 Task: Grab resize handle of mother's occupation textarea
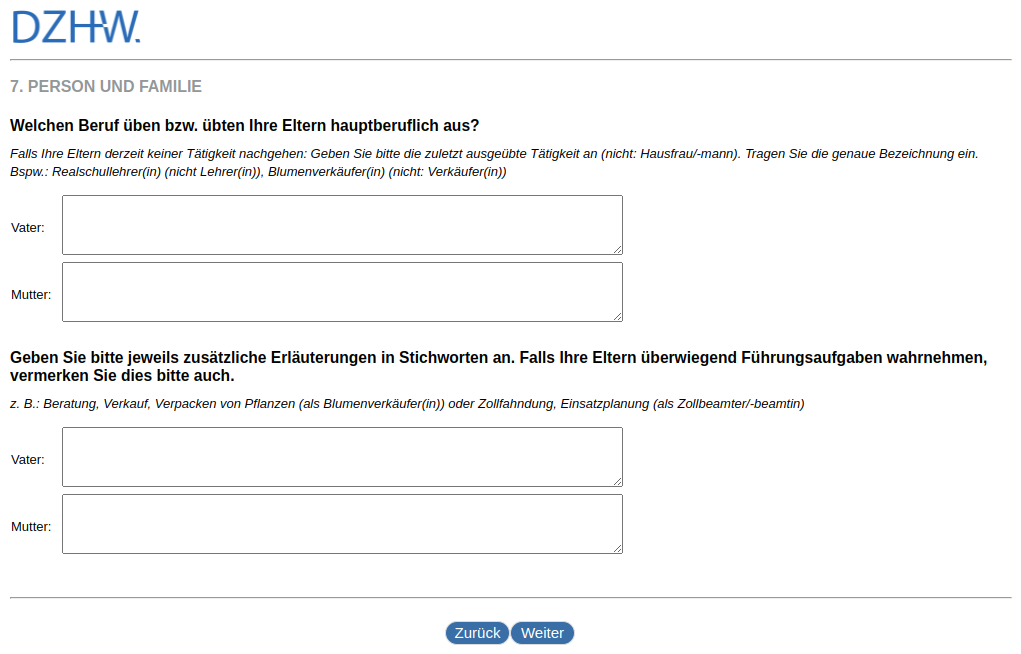pyautogui.click(x=617, y=316)
